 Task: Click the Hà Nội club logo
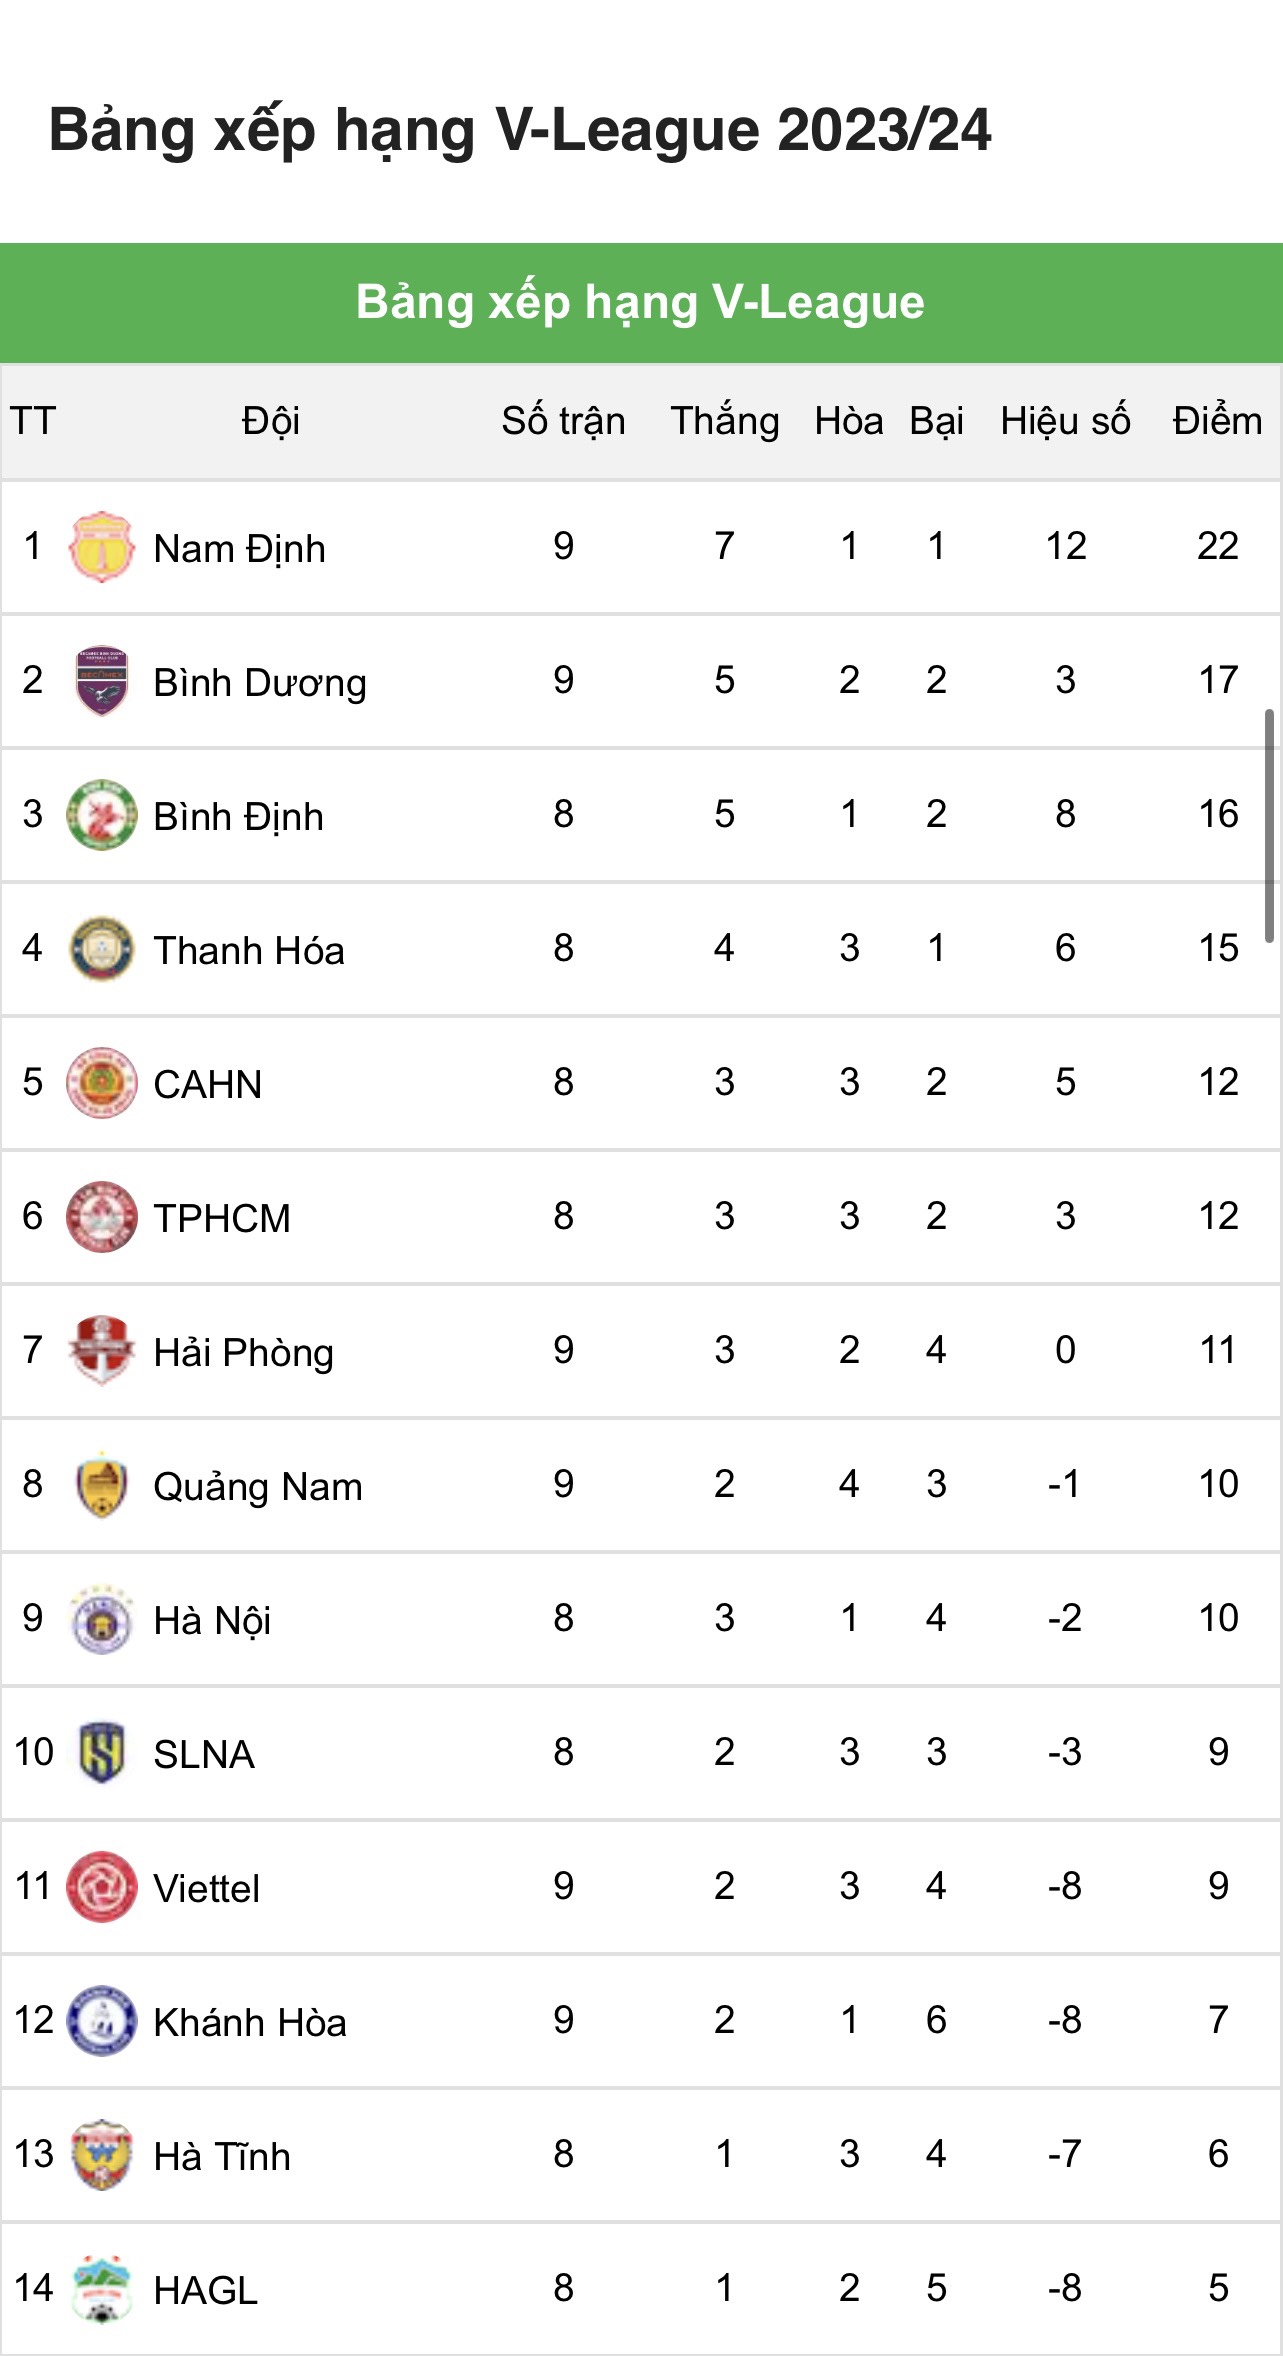pyautogui.click(x=101, y=1619)
